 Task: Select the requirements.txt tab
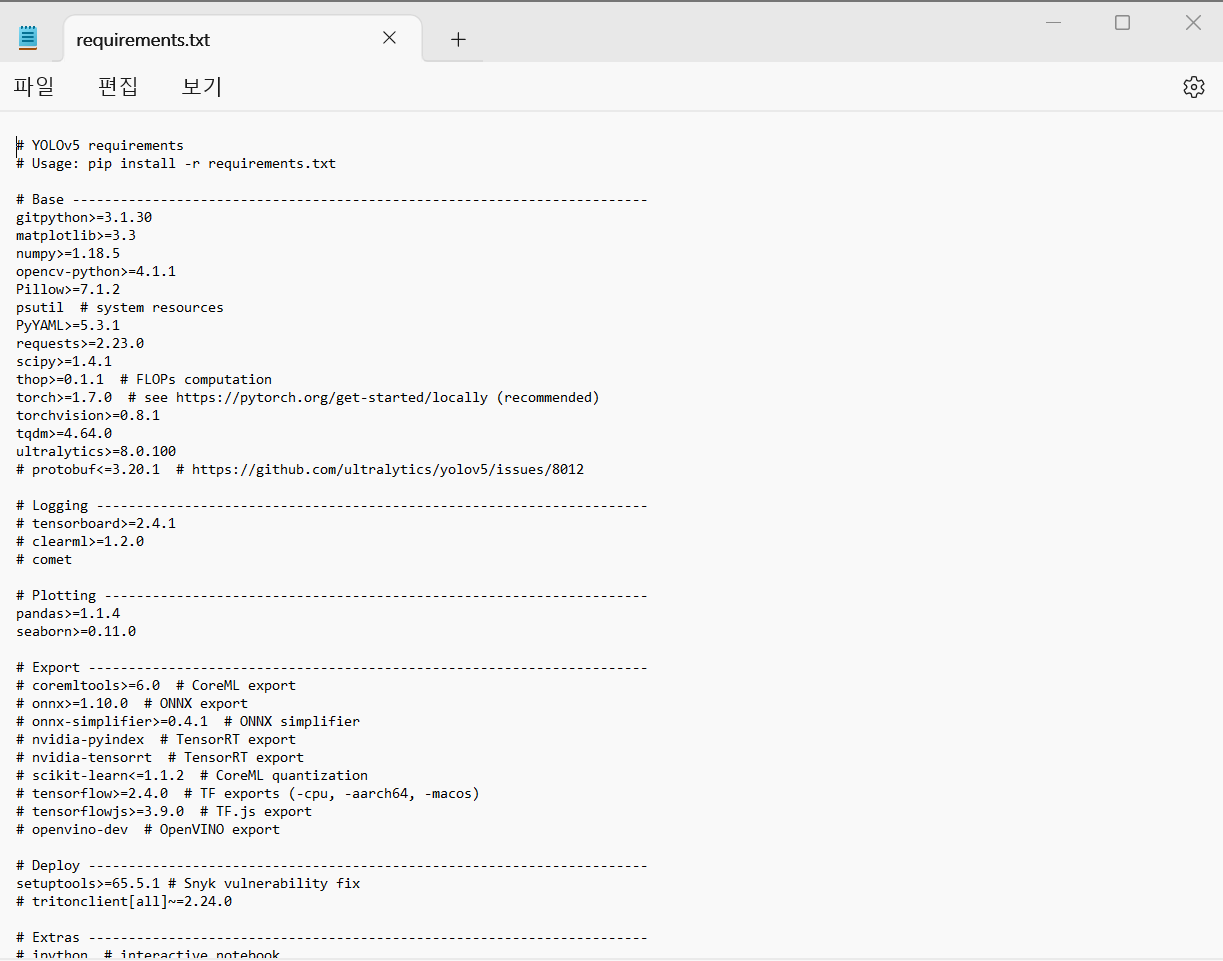(x=242, y=39)
